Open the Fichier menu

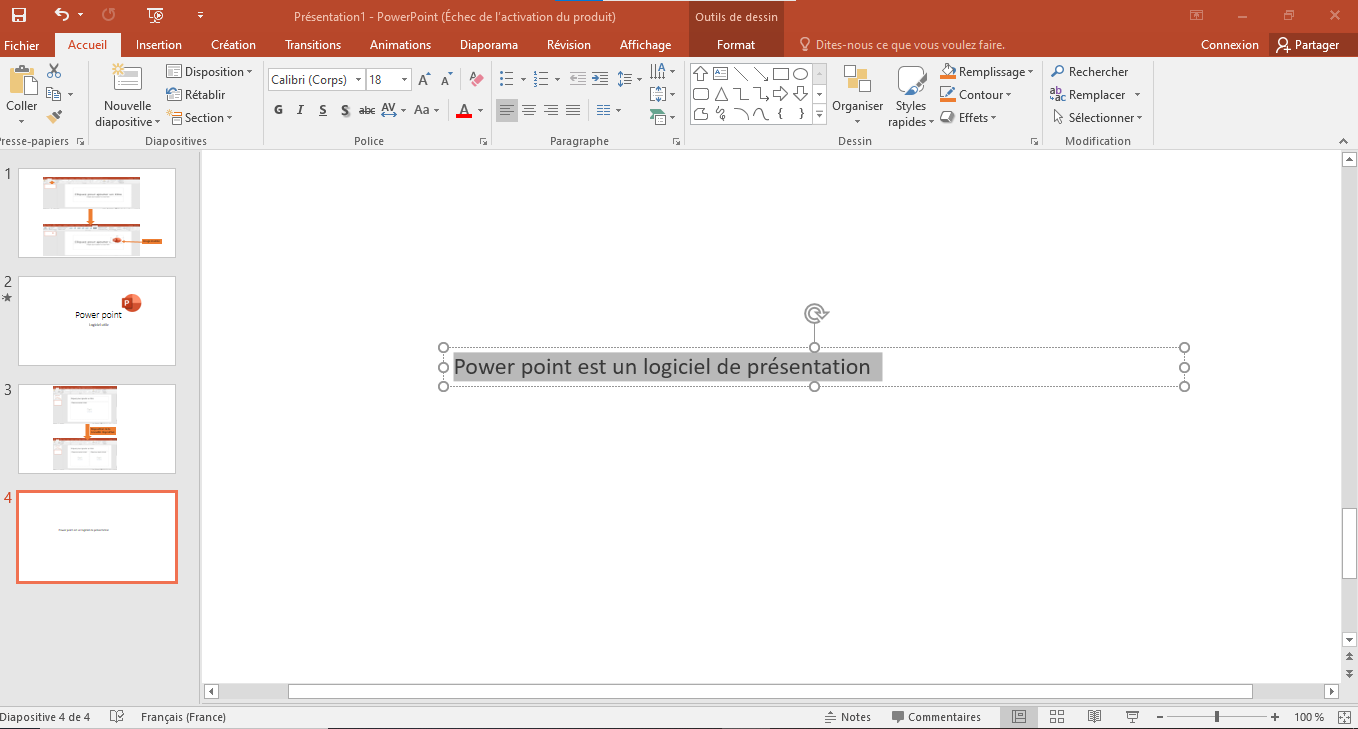pyautogui.click(x=22, y=45)
